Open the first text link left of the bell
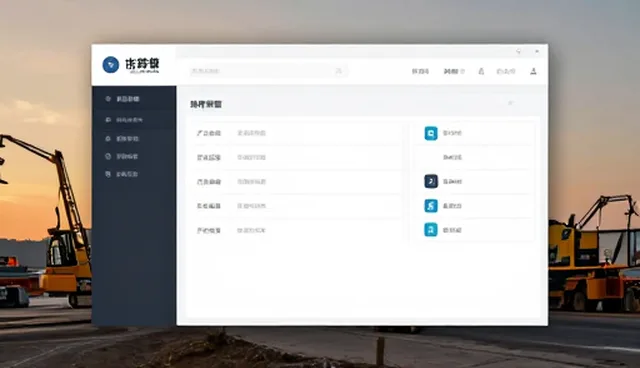The image size is (640, 368). tap(420, 71)
